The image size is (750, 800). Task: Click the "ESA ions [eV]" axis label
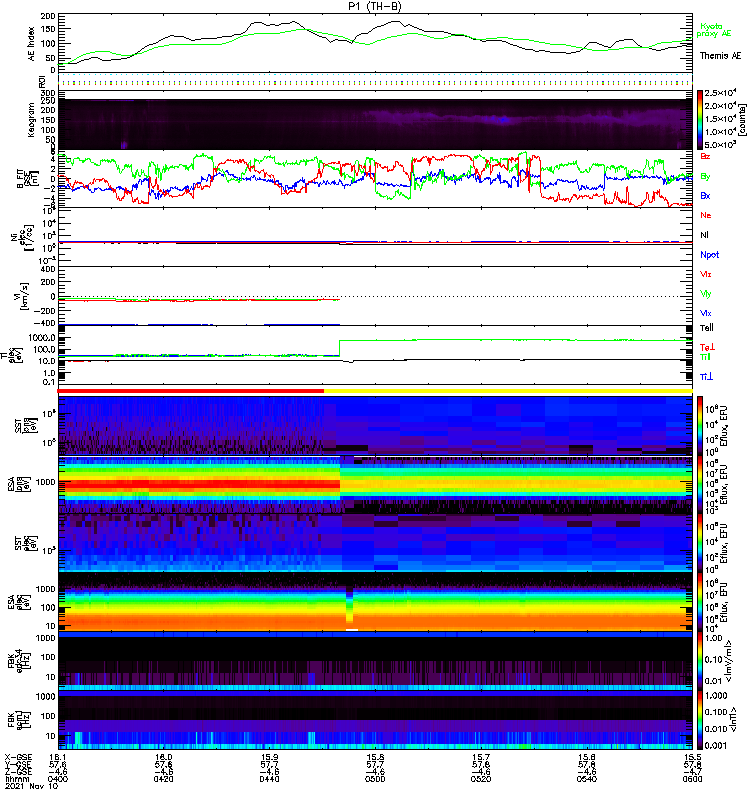pyautogui.click(x=18, y=484)
